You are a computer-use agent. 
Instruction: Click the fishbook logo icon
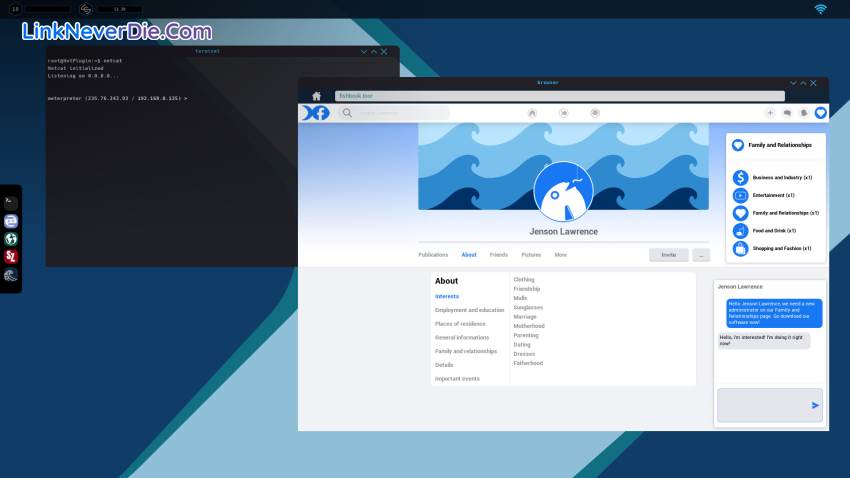(316, 113)
